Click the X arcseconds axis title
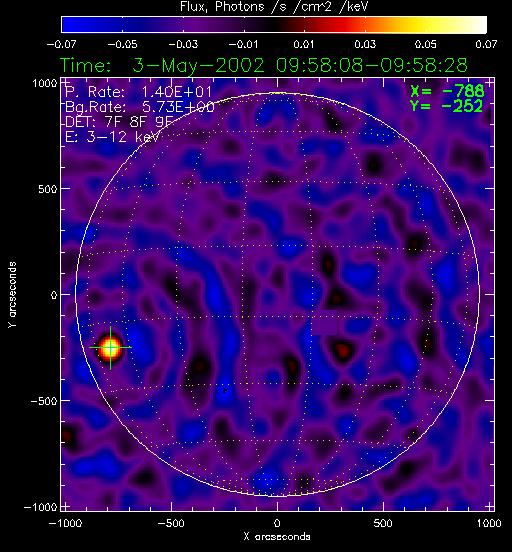 coord(277,537)
